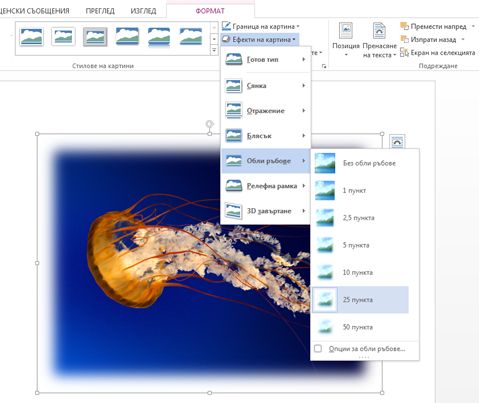Click the Блясък glow icon
Viewport: 479px width, 403px height.
233,136
